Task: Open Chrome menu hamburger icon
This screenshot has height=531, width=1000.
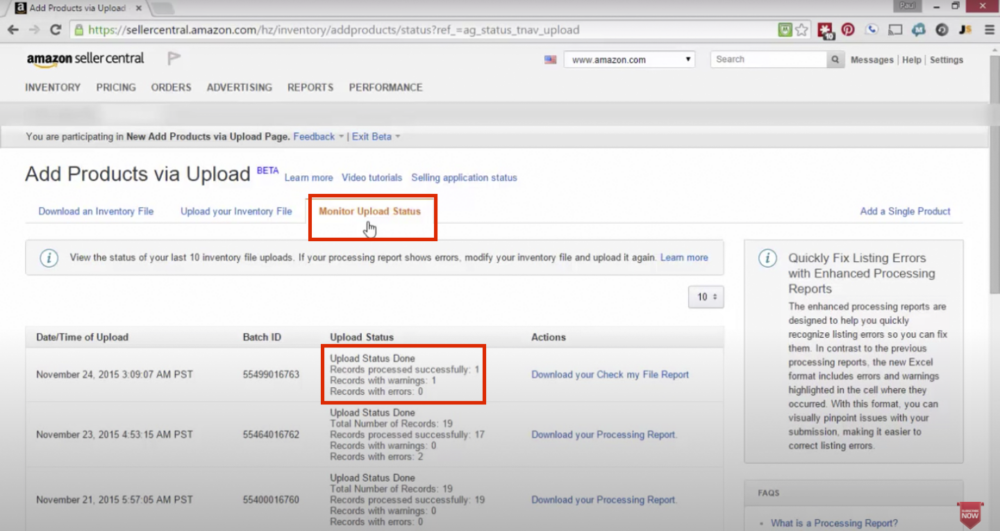Action: tap(989, 30)
